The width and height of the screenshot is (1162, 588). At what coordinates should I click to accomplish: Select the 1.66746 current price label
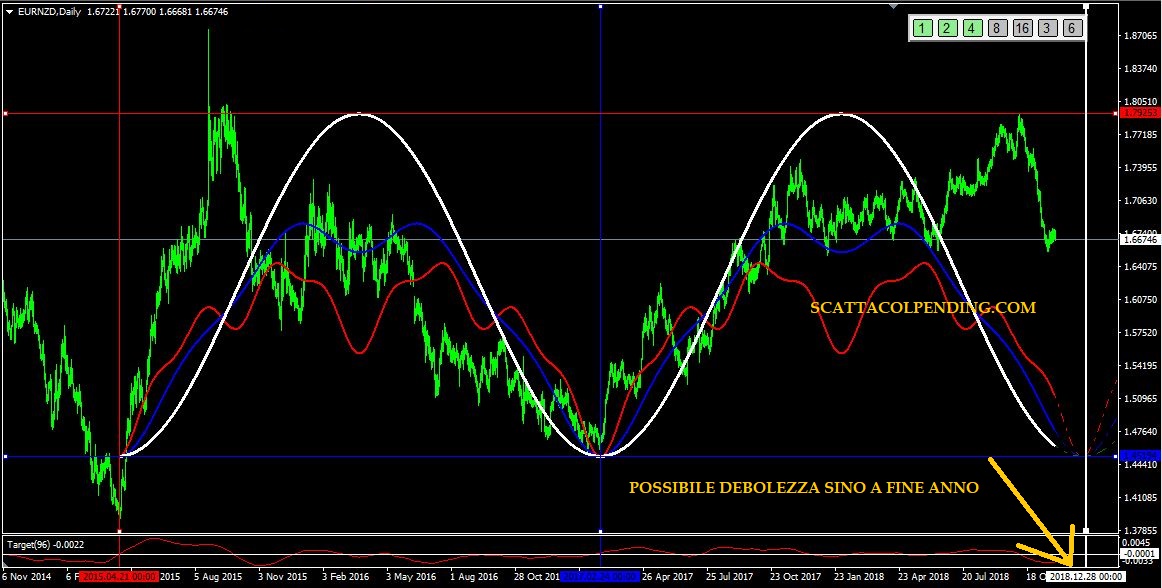point(1139,240)
